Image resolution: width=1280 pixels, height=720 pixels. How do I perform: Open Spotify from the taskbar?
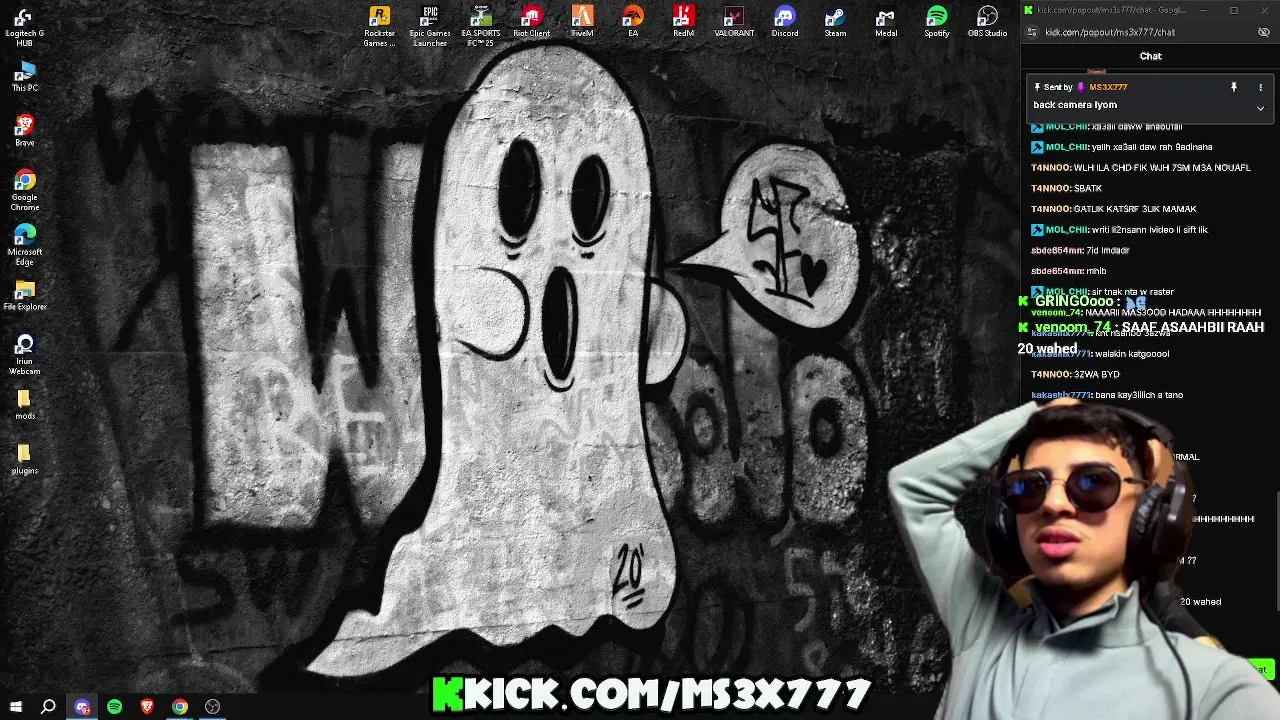pyautogui.click(x=114, y=707)
